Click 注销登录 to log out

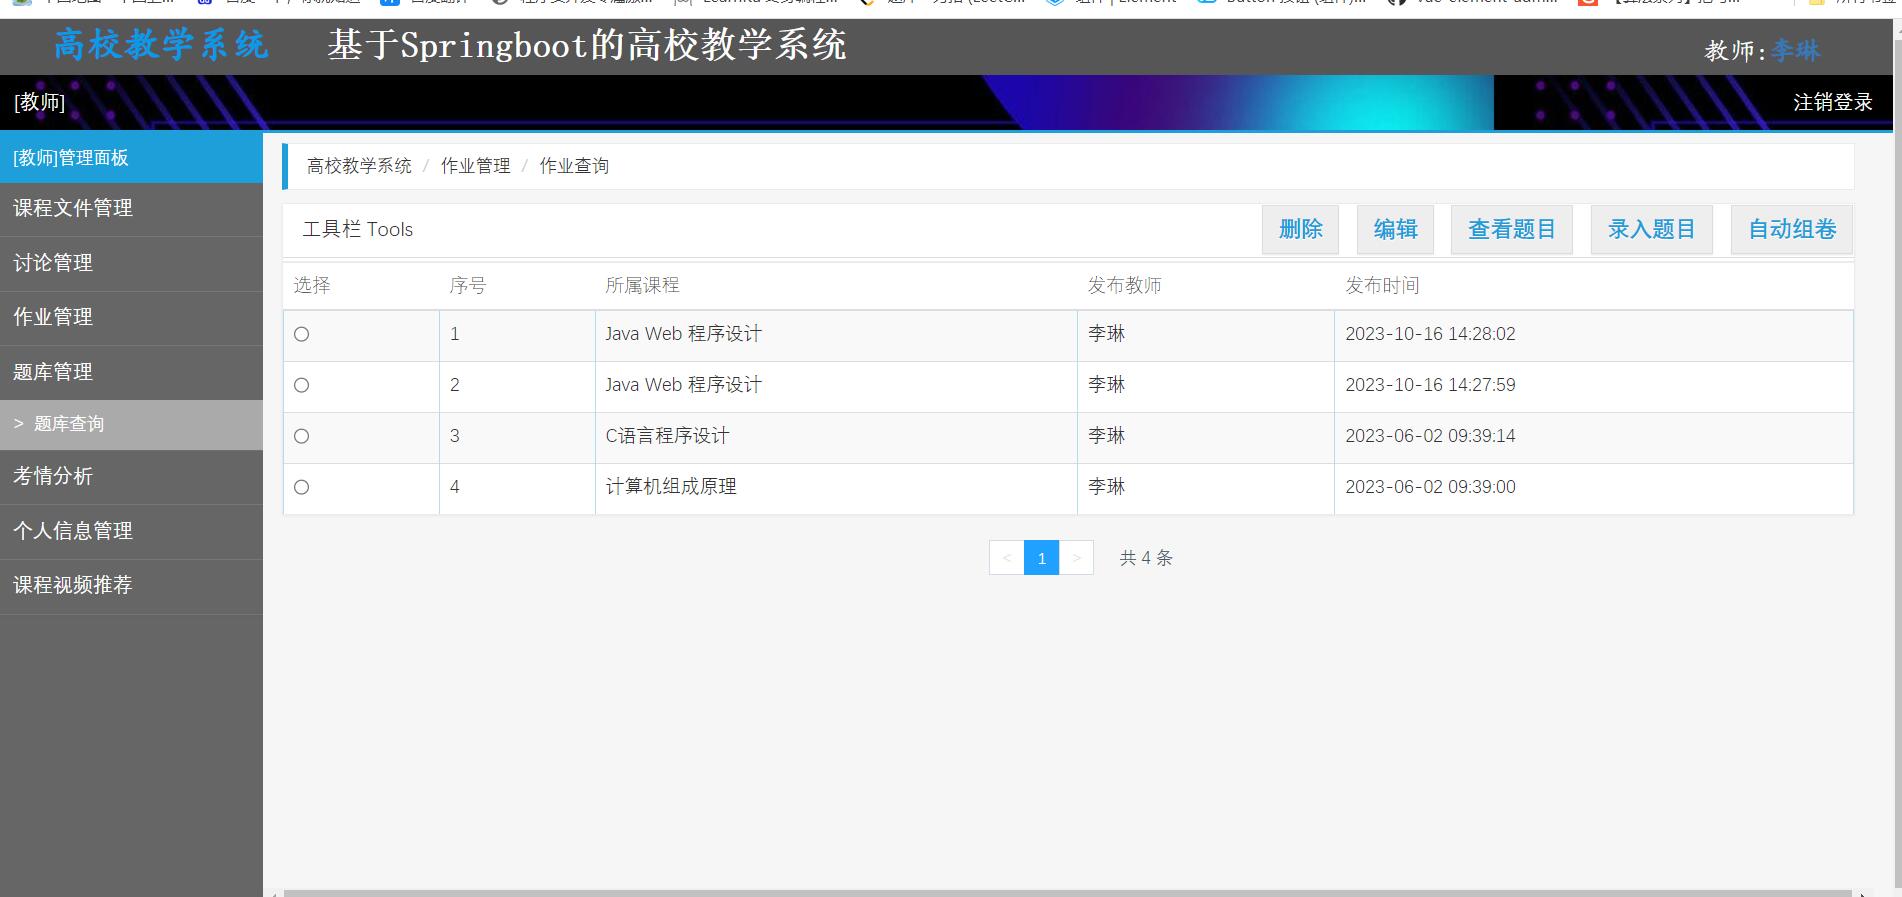pyautogui.click(x=1832, y=102)
